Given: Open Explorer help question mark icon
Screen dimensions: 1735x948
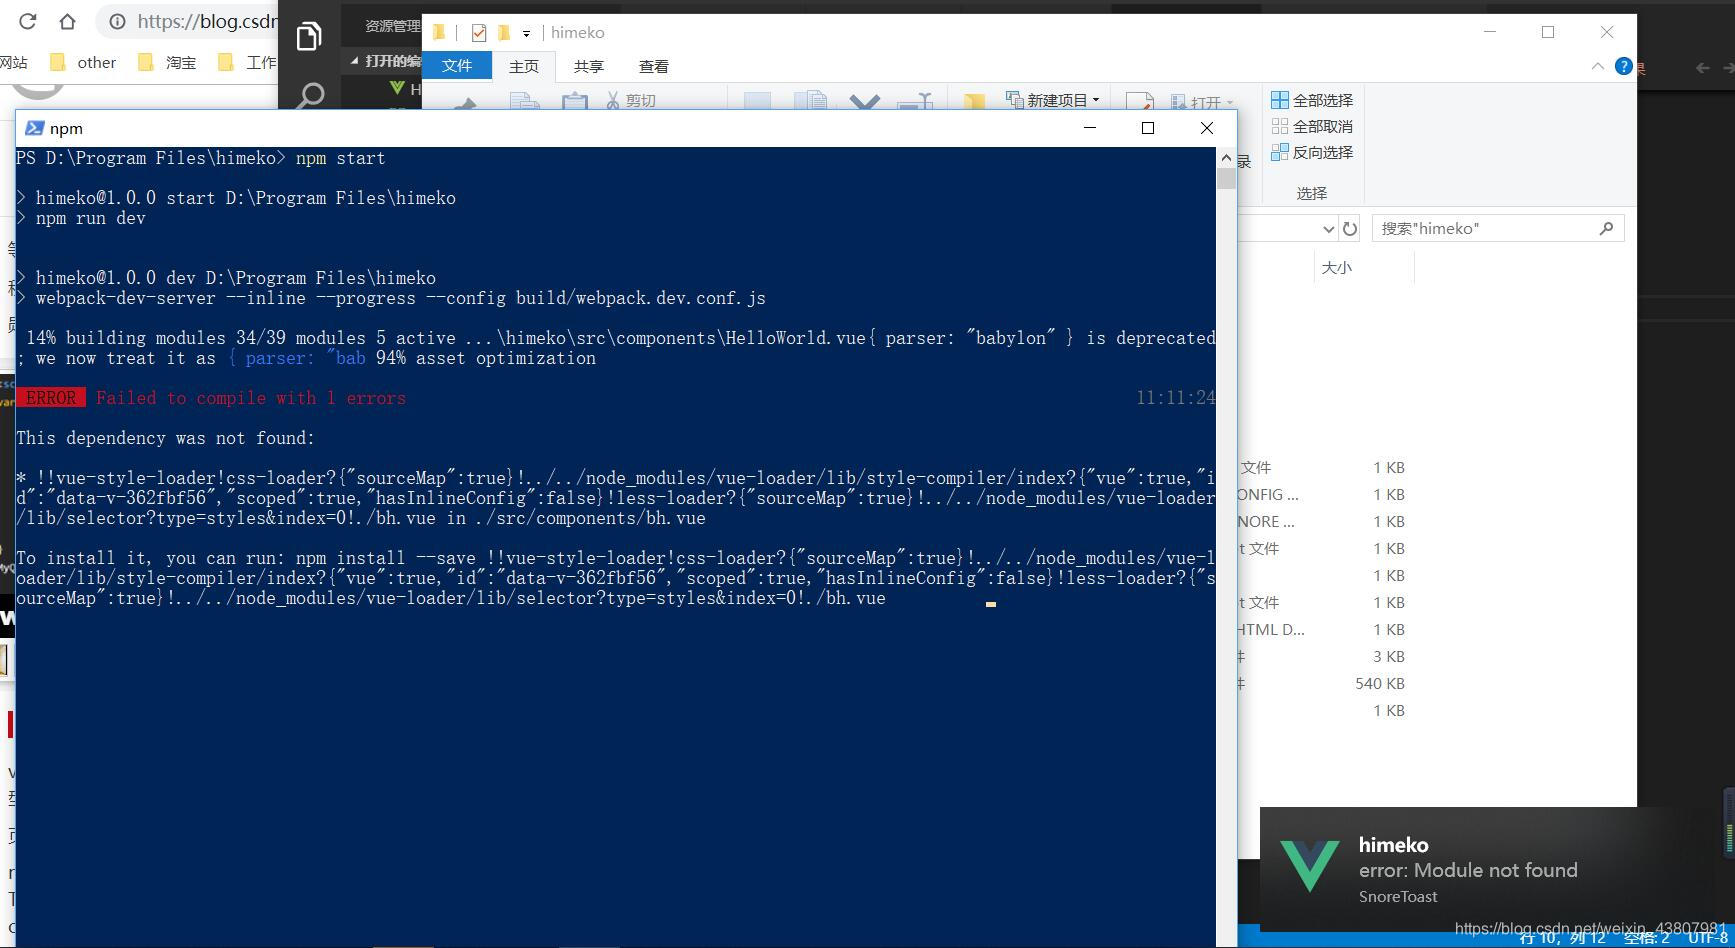Looking at the screenshot, I should coord(1624,66).
